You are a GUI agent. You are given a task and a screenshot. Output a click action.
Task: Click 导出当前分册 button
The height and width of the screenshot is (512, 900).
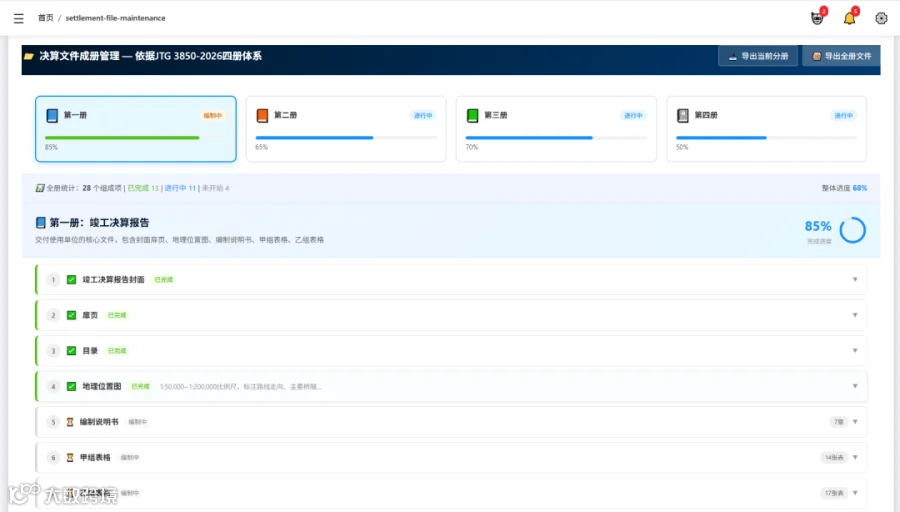pyautogui.click(x=758, y=56)
